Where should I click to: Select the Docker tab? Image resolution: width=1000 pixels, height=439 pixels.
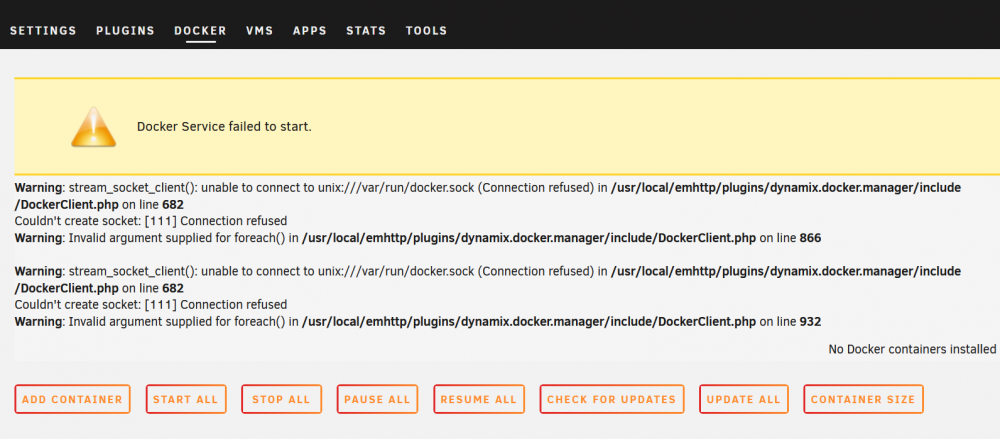tap(200, 31)
